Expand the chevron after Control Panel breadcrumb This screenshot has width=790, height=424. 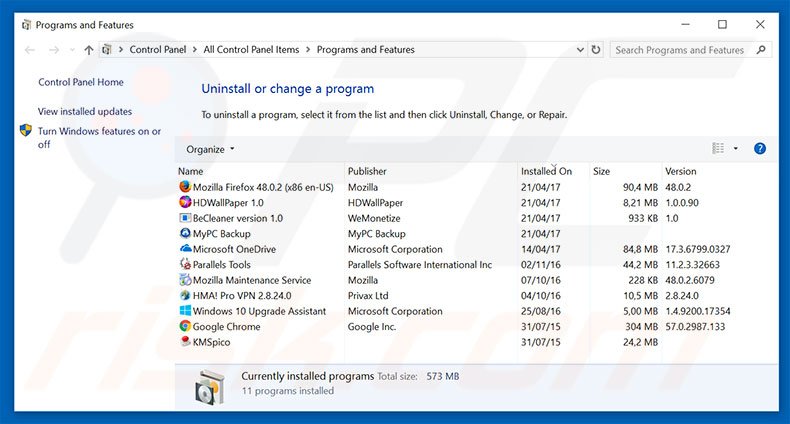coord(194,50)
